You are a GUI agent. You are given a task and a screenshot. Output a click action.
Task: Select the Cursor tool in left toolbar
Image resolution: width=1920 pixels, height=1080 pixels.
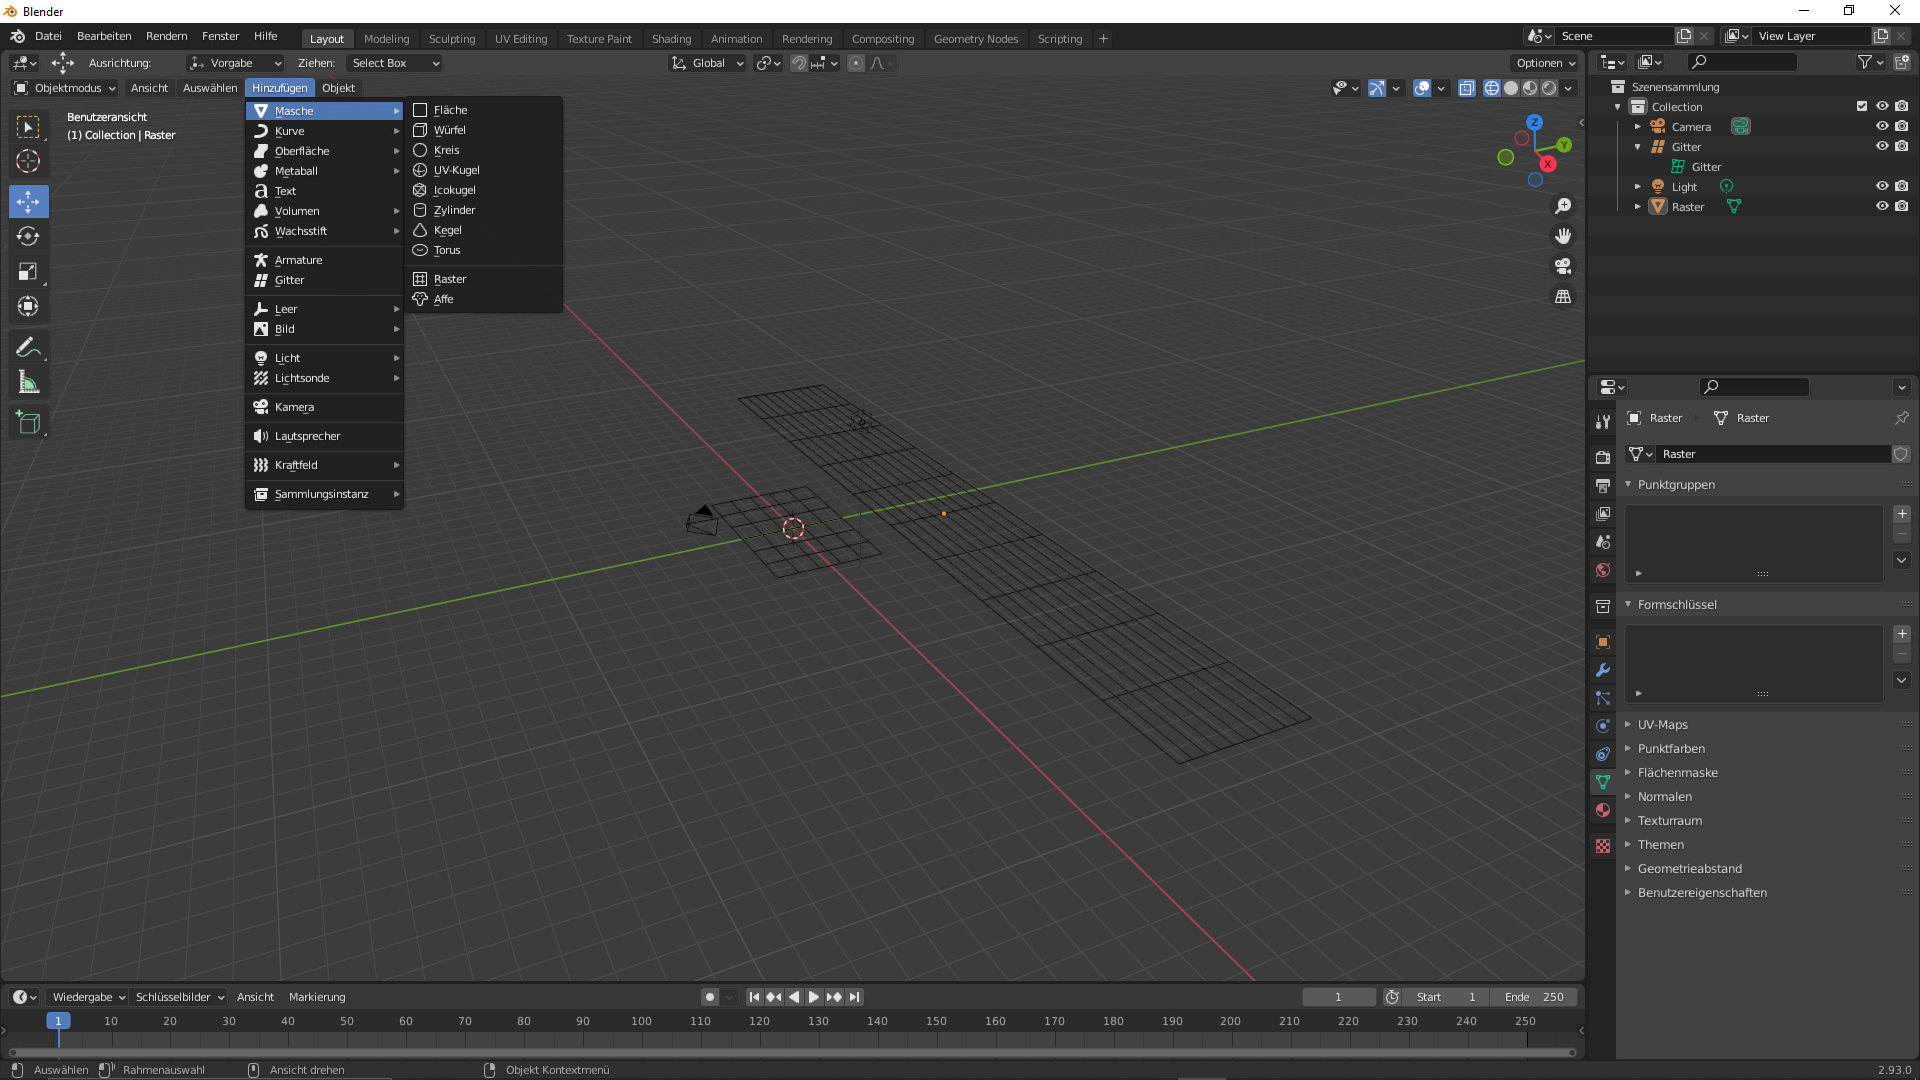[x=28, y=161]
